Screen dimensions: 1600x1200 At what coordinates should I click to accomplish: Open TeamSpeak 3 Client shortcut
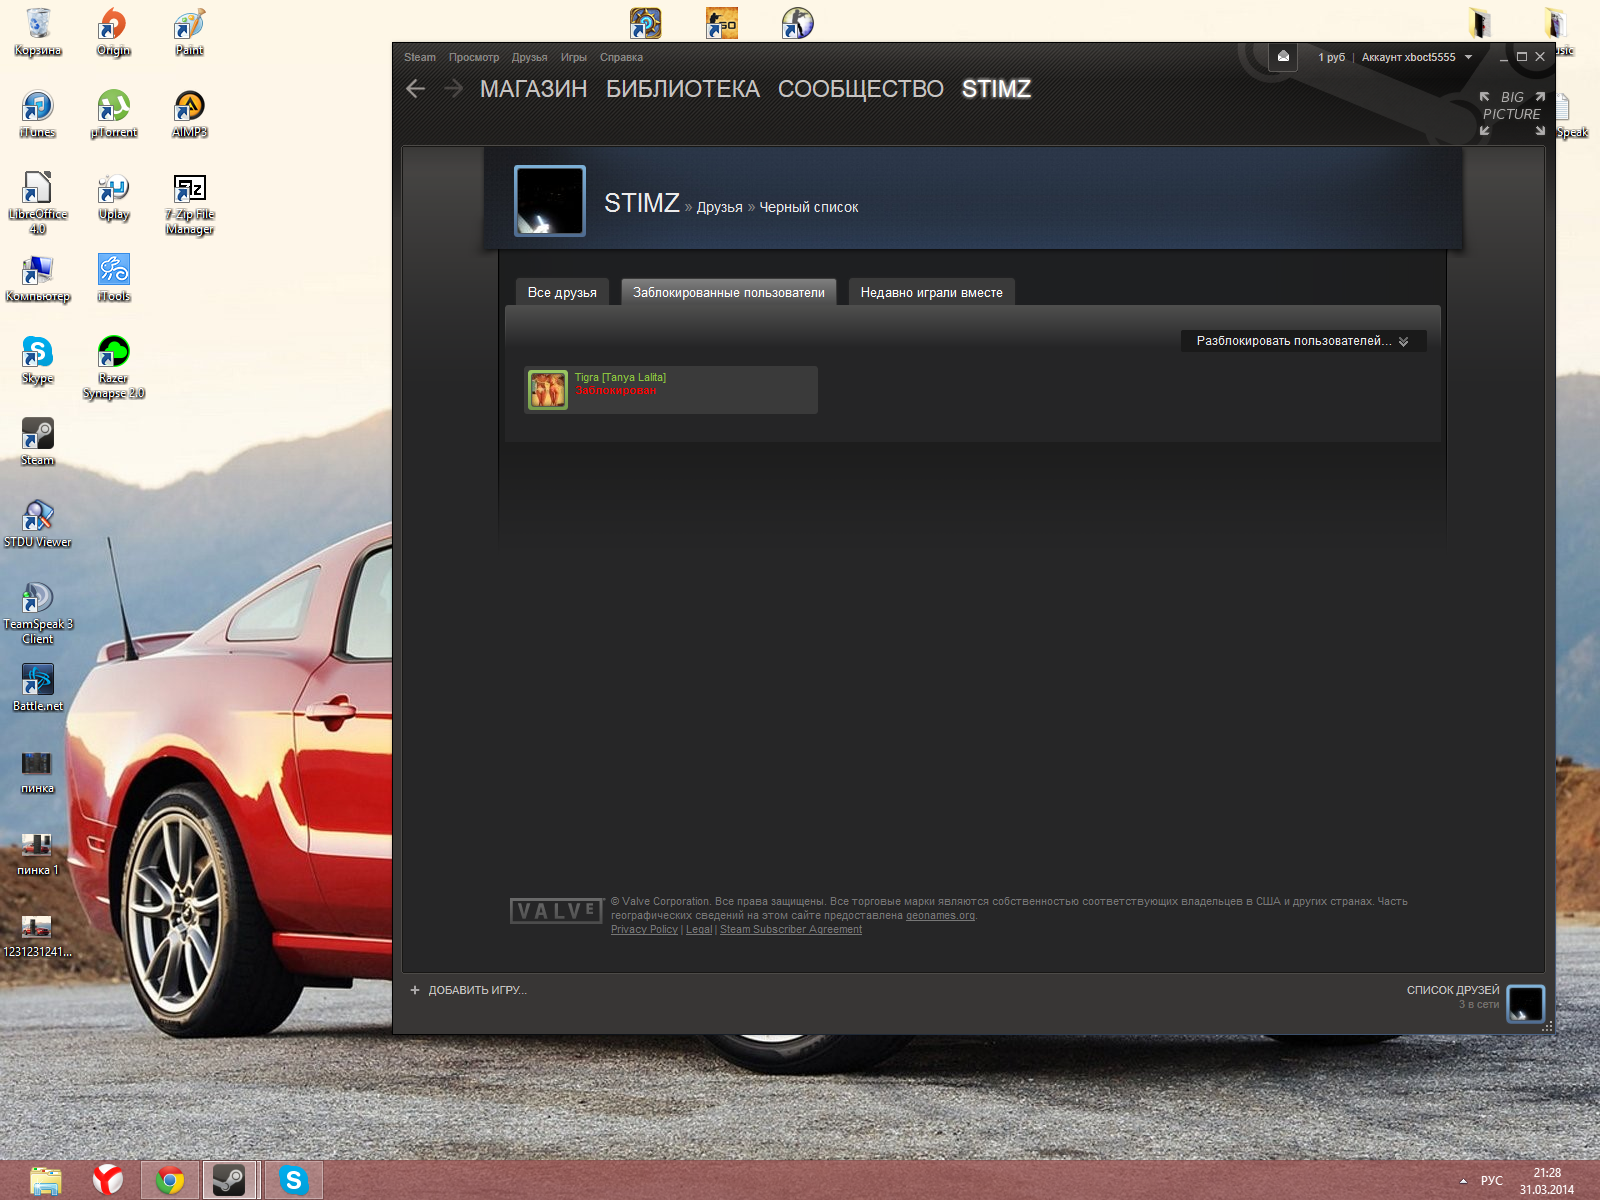38,612
